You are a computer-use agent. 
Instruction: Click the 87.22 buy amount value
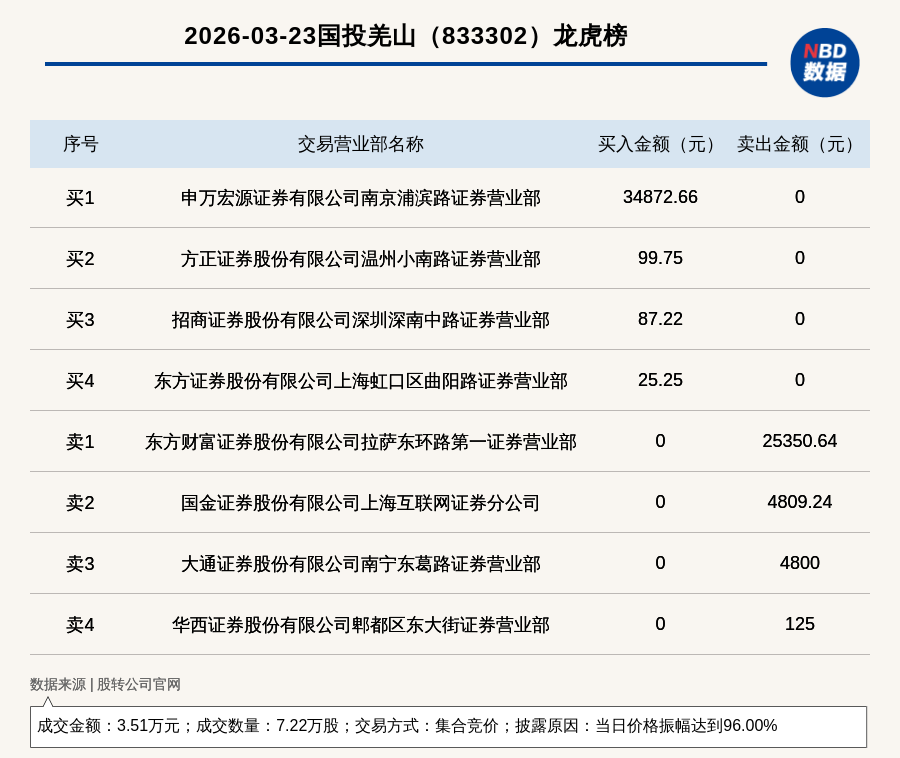click(660, 319)
